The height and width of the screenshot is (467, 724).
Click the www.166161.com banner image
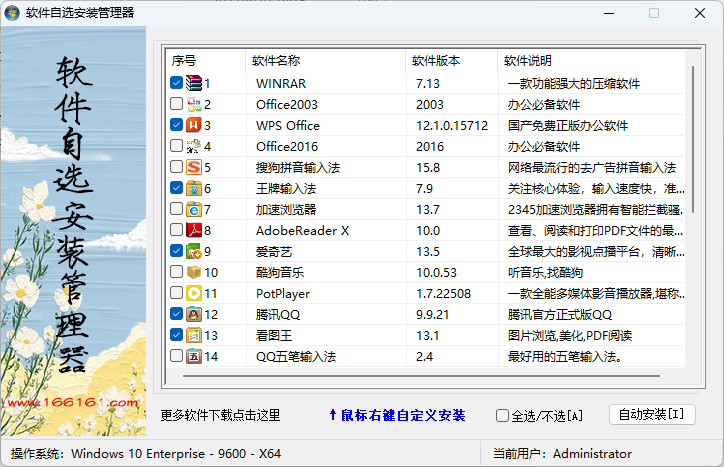pos(73,231)
